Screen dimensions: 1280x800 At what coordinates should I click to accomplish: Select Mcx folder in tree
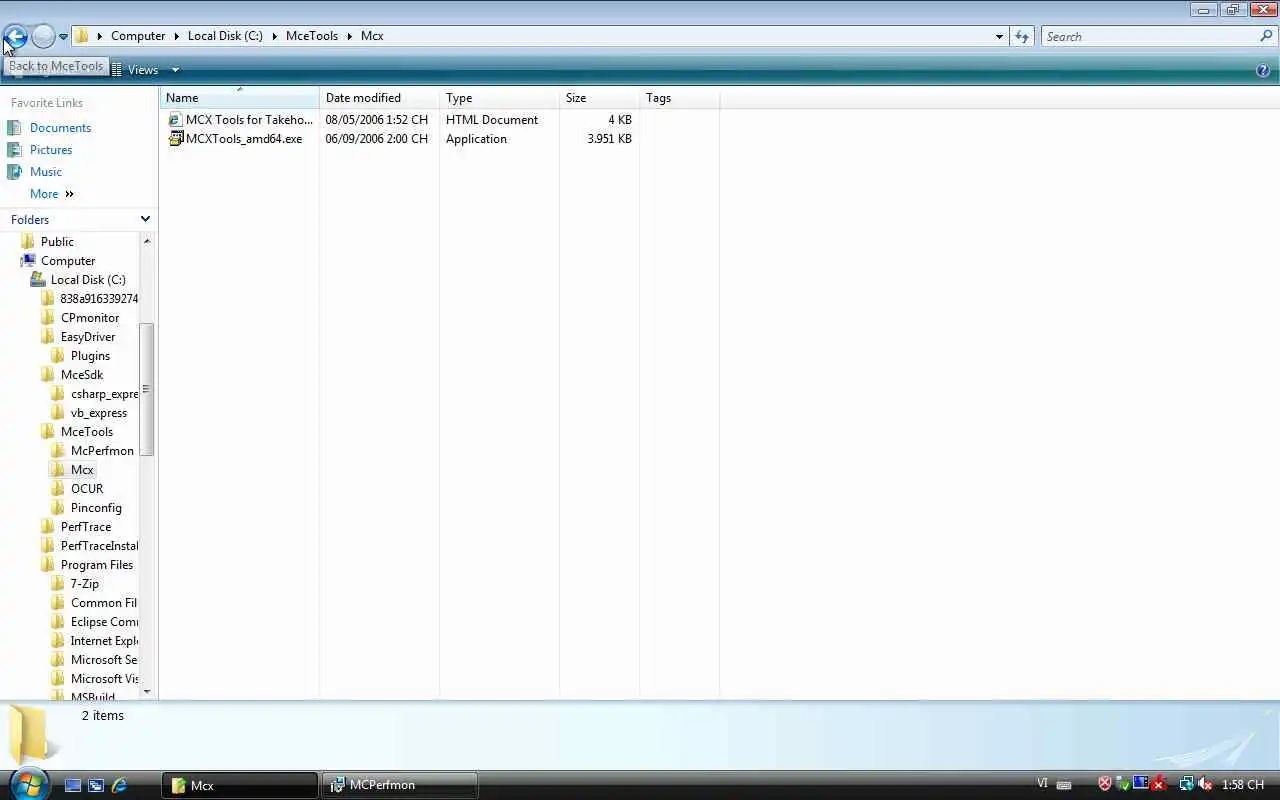[82, 470]
